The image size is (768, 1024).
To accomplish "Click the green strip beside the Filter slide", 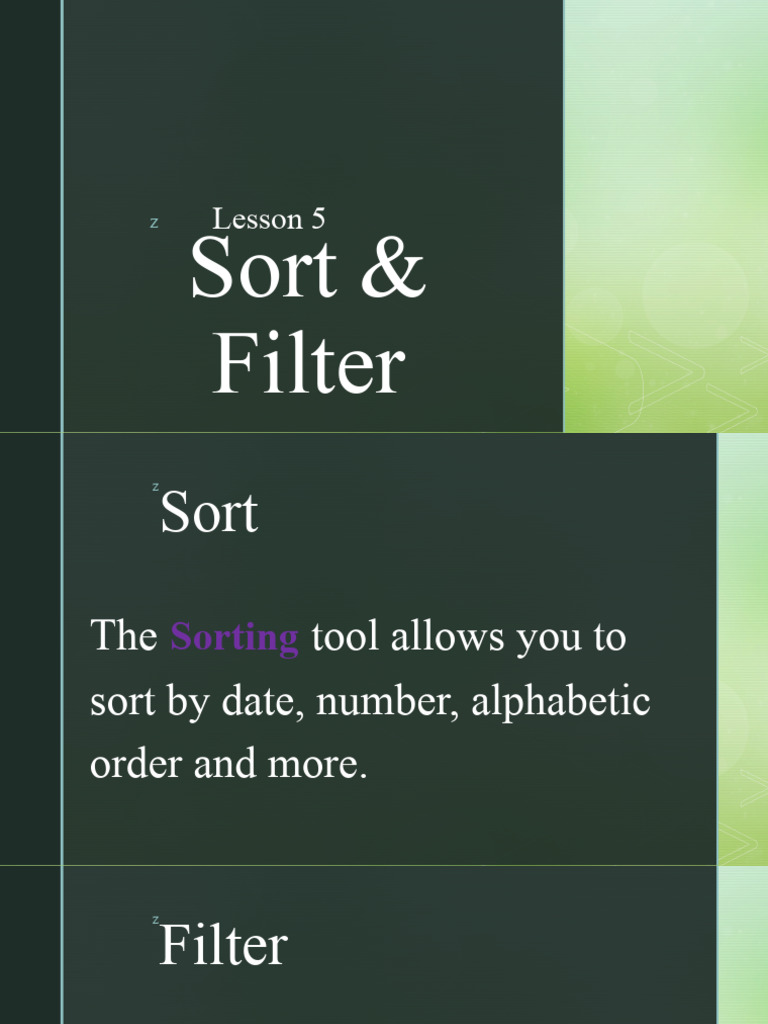I will tap(743, 945).
